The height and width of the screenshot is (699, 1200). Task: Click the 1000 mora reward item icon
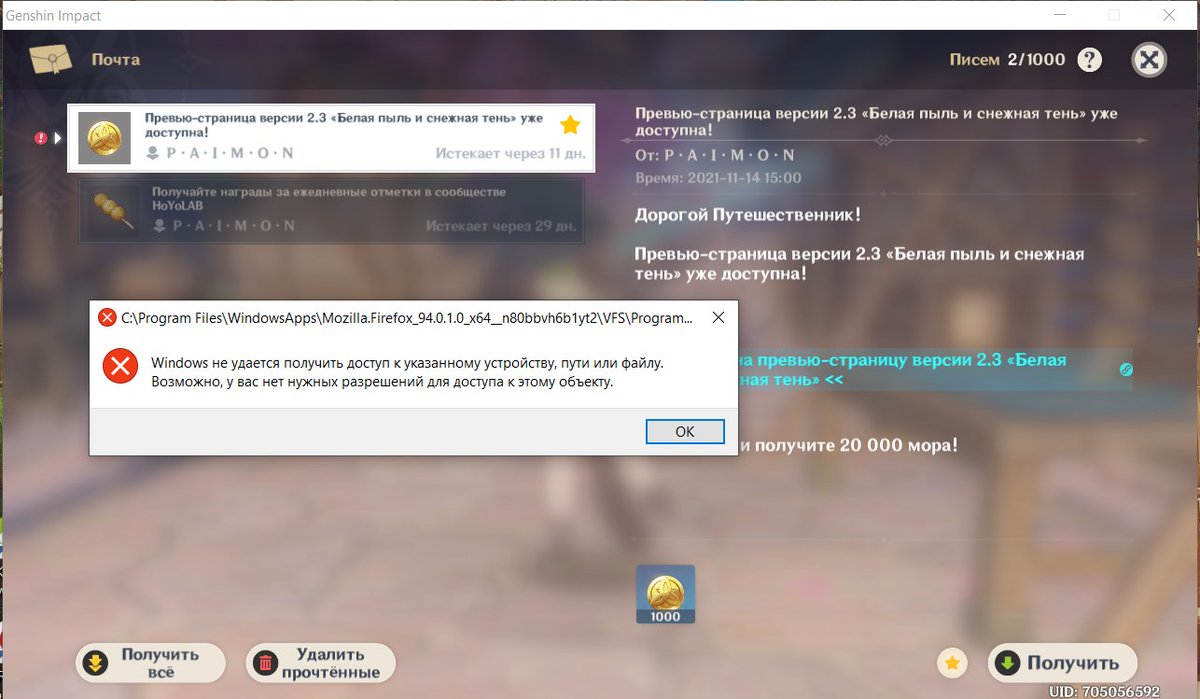[x=665, y=594]
